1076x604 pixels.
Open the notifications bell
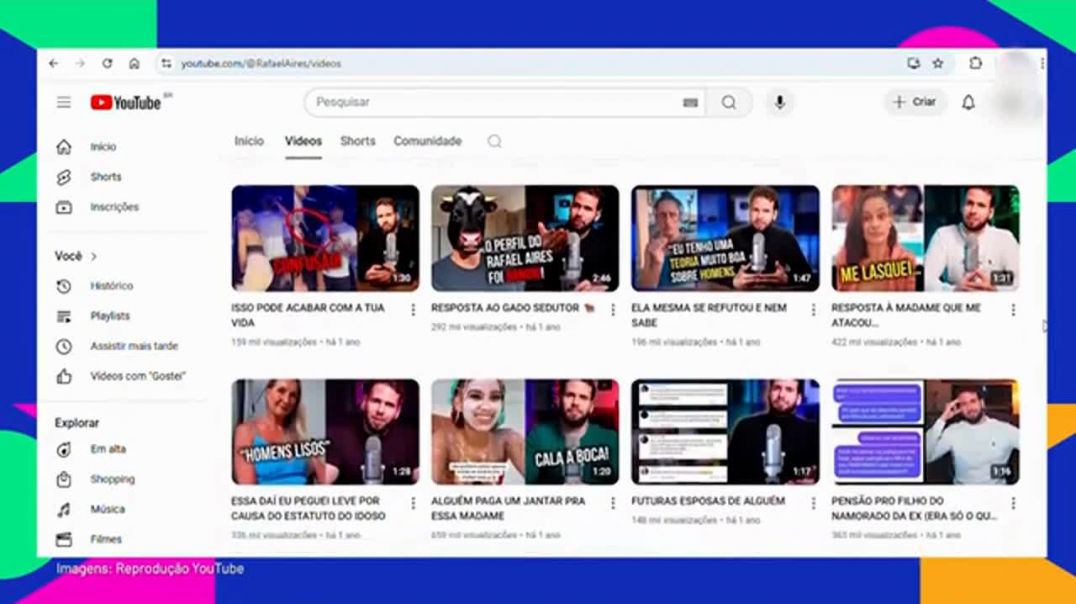968,102
